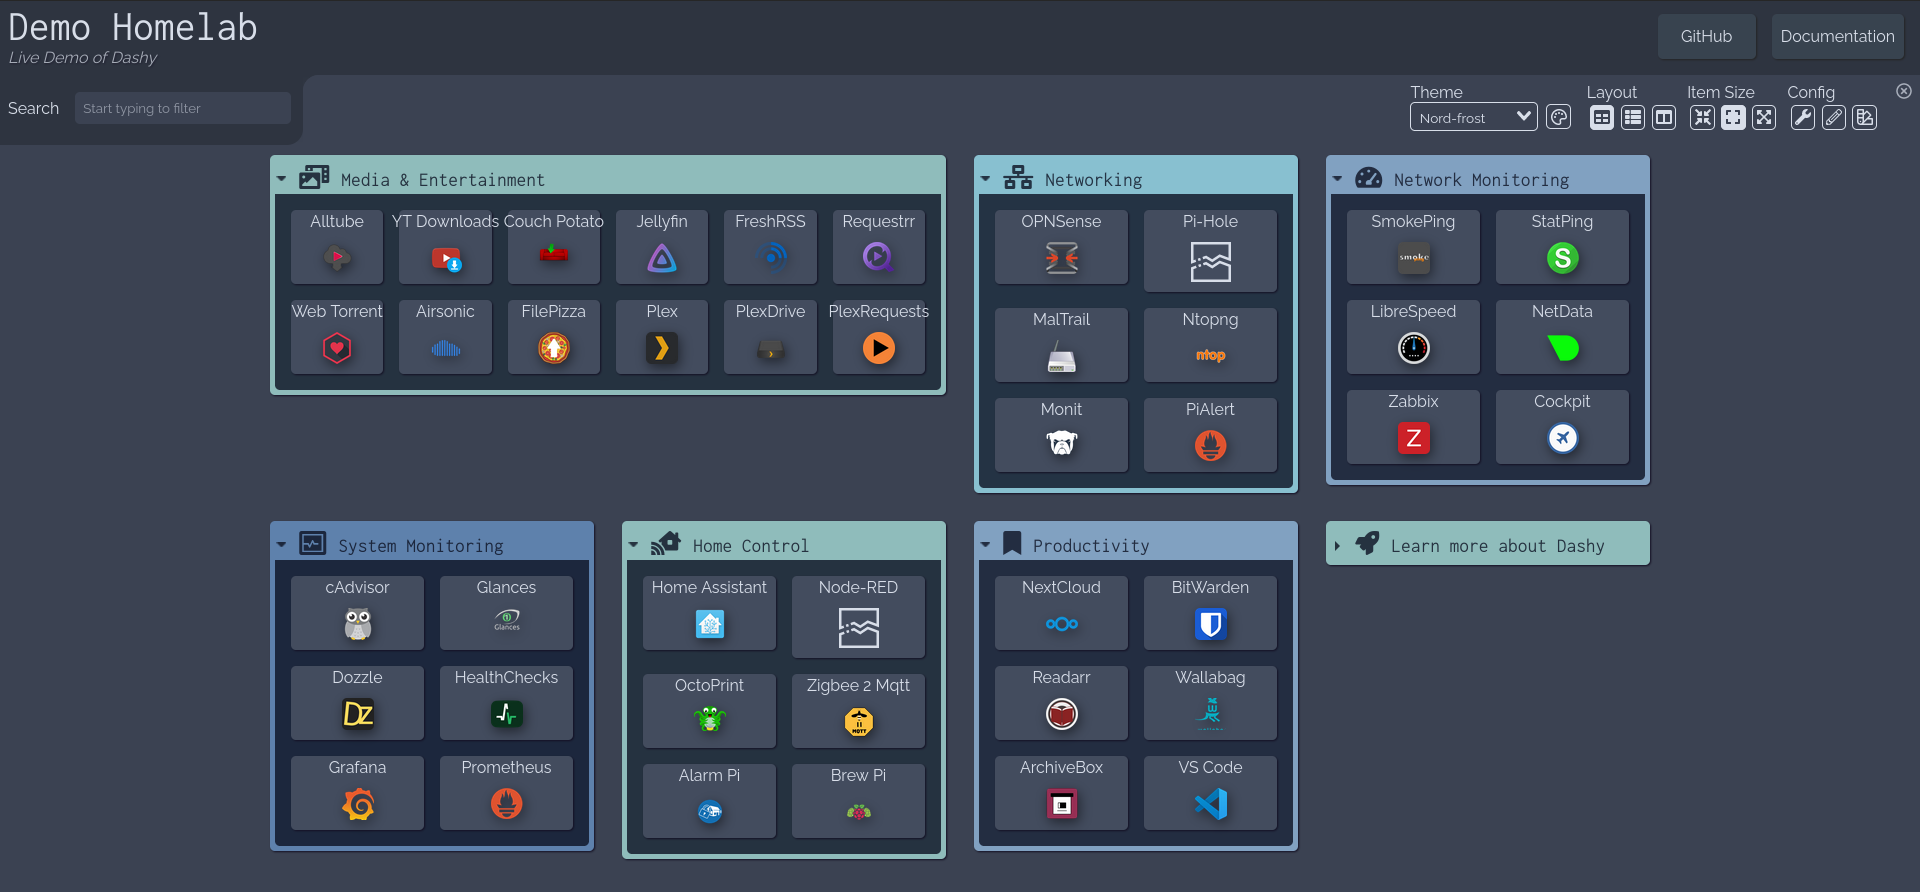Click the GitHub button

coord(1706,36)
